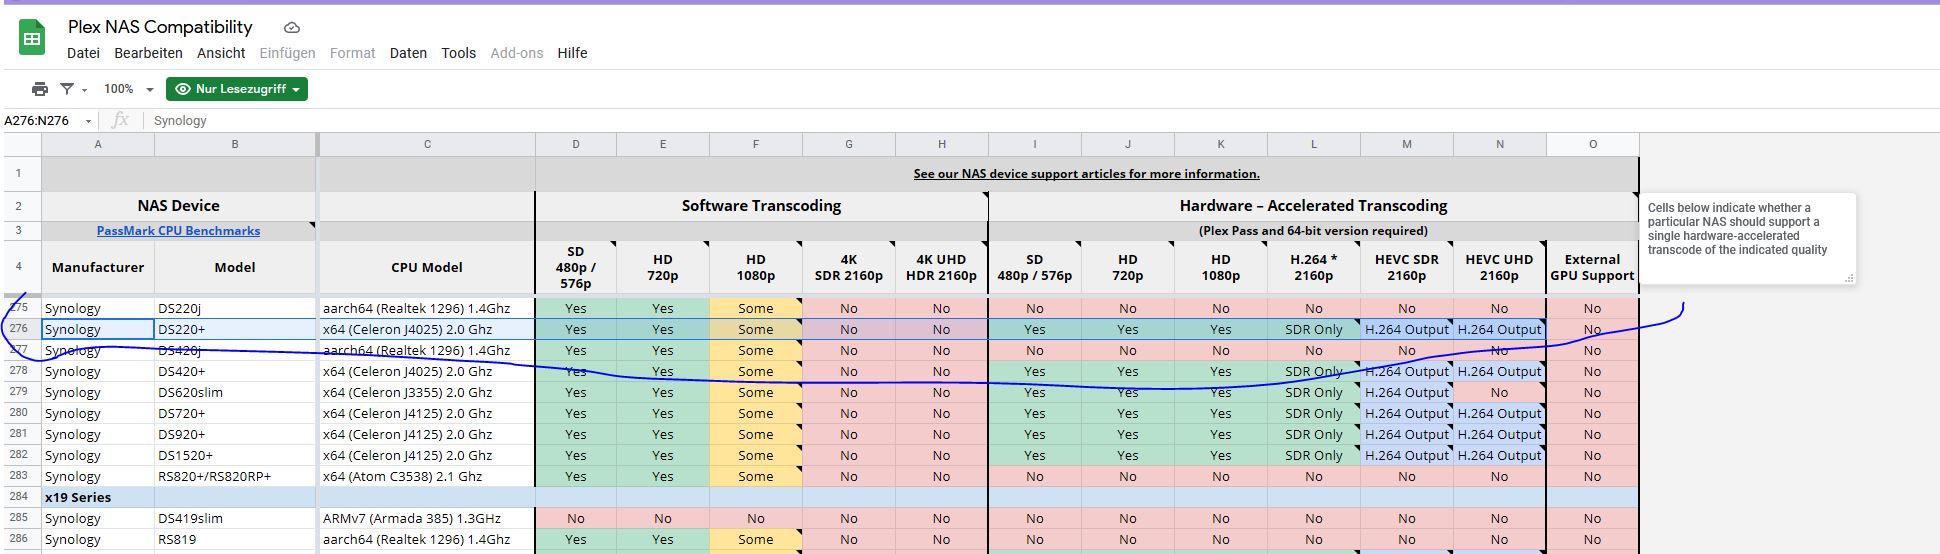Follow the PassMark CPU Benchmarks link
Screen dimensions: 1940x554
point(178,231)
